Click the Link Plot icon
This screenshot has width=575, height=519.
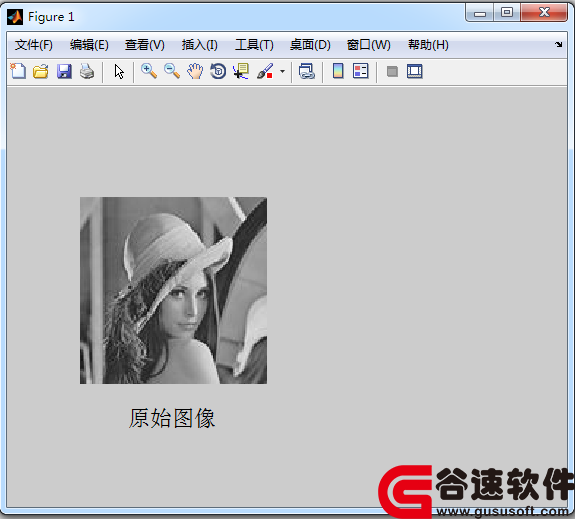pos(307,71)
